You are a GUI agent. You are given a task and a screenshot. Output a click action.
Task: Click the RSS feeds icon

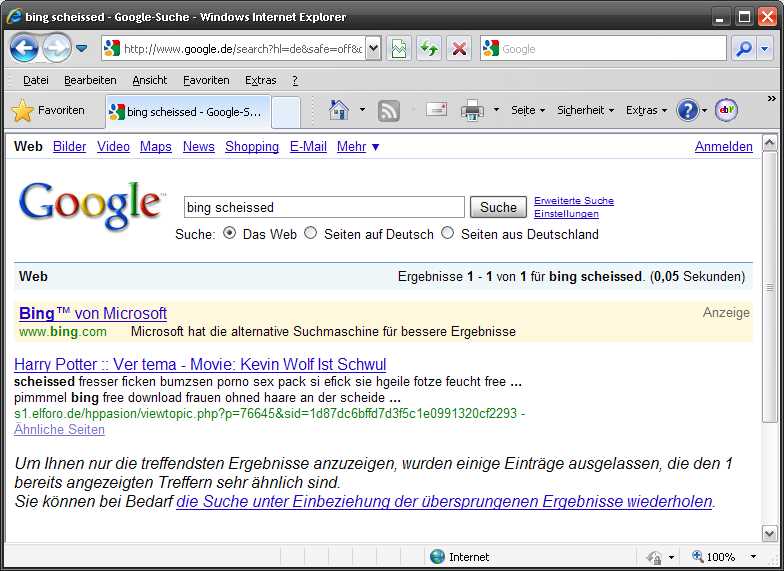coord(388,110)
